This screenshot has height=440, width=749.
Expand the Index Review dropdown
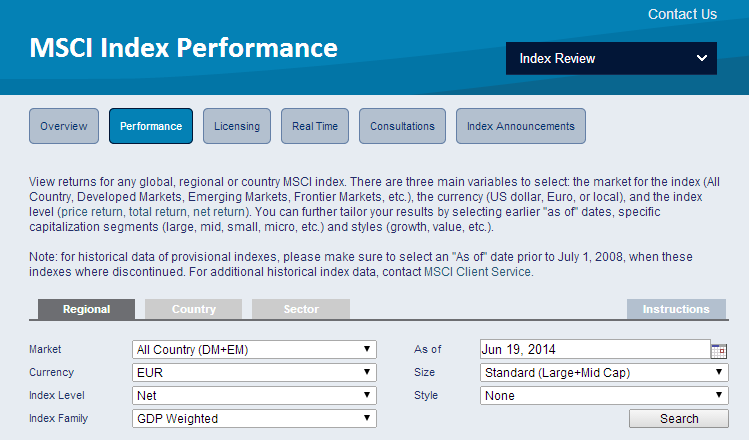(x=611, y=58)
